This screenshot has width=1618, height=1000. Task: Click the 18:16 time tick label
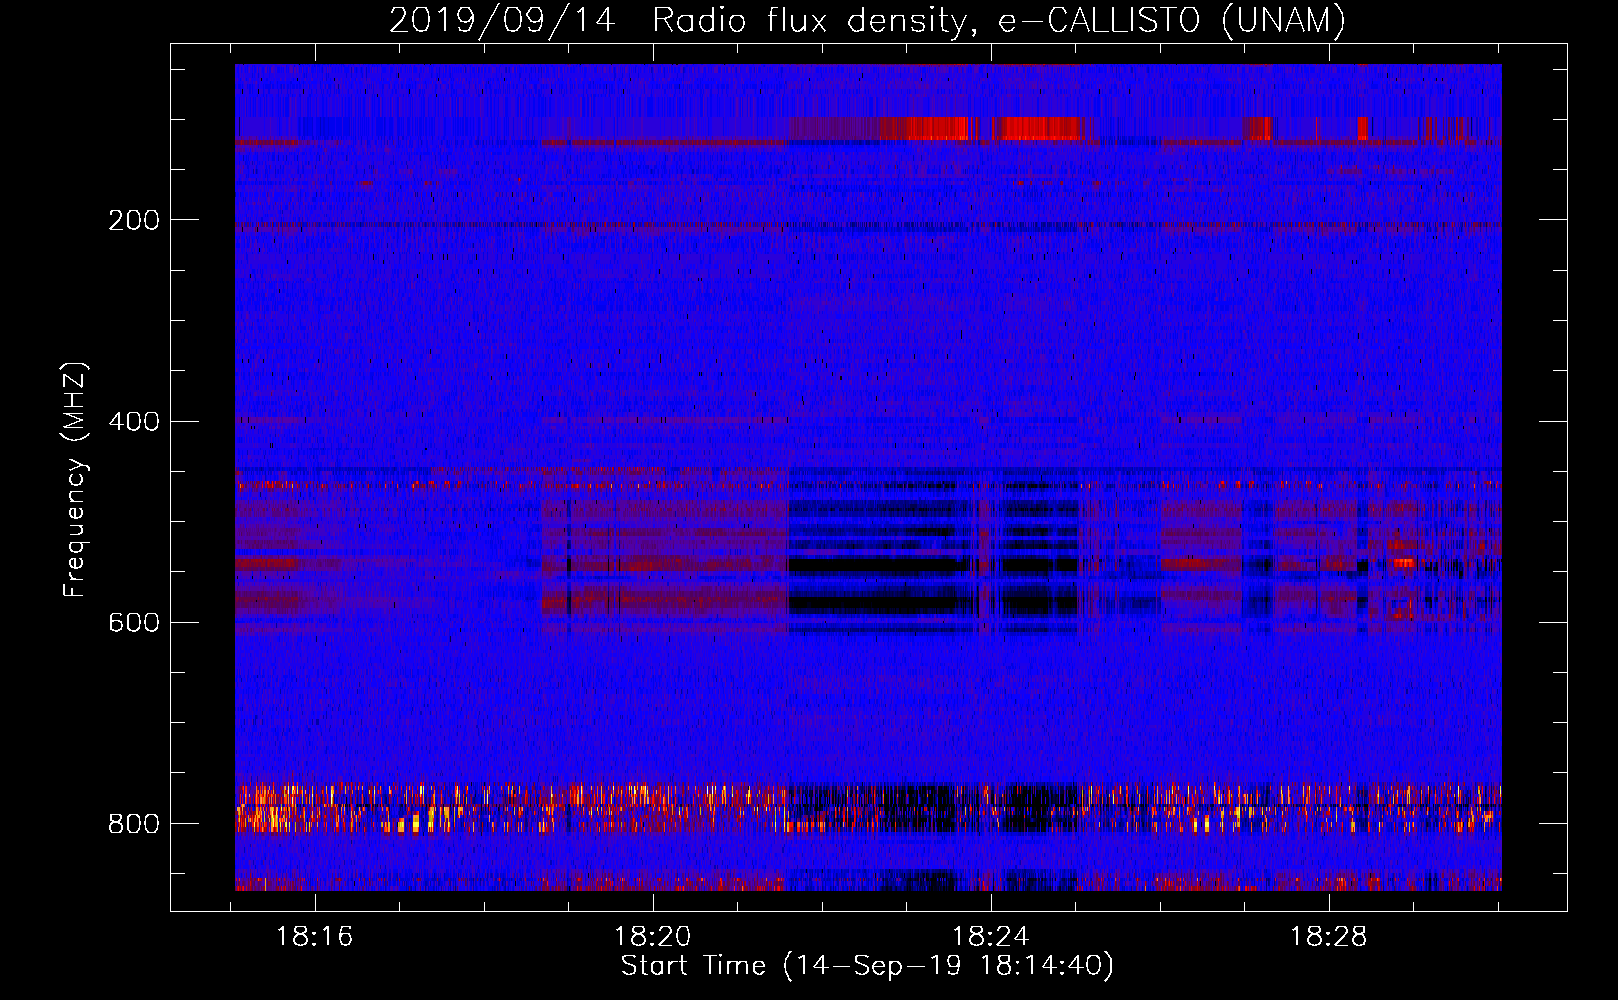(315, 937)
